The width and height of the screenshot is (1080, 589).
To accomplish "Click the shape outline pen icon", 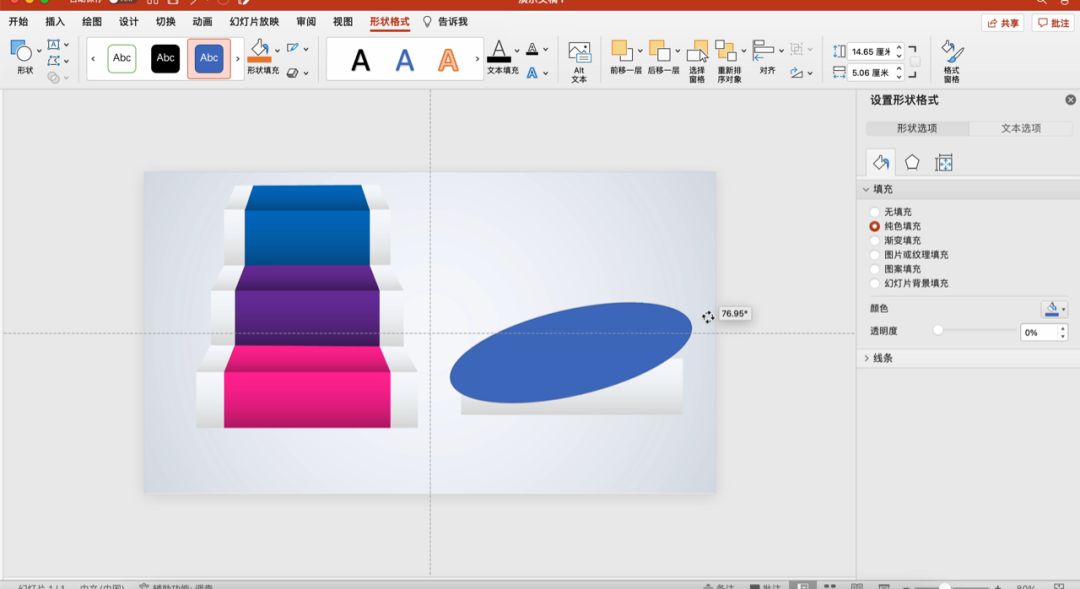I will click(x=293, y=48).
